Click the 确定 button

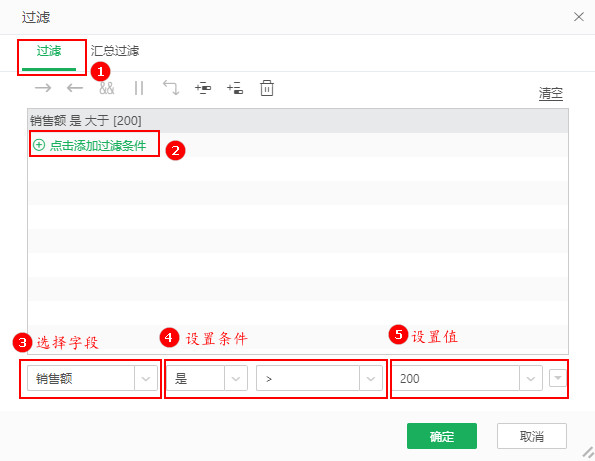[x=442, y=436]
